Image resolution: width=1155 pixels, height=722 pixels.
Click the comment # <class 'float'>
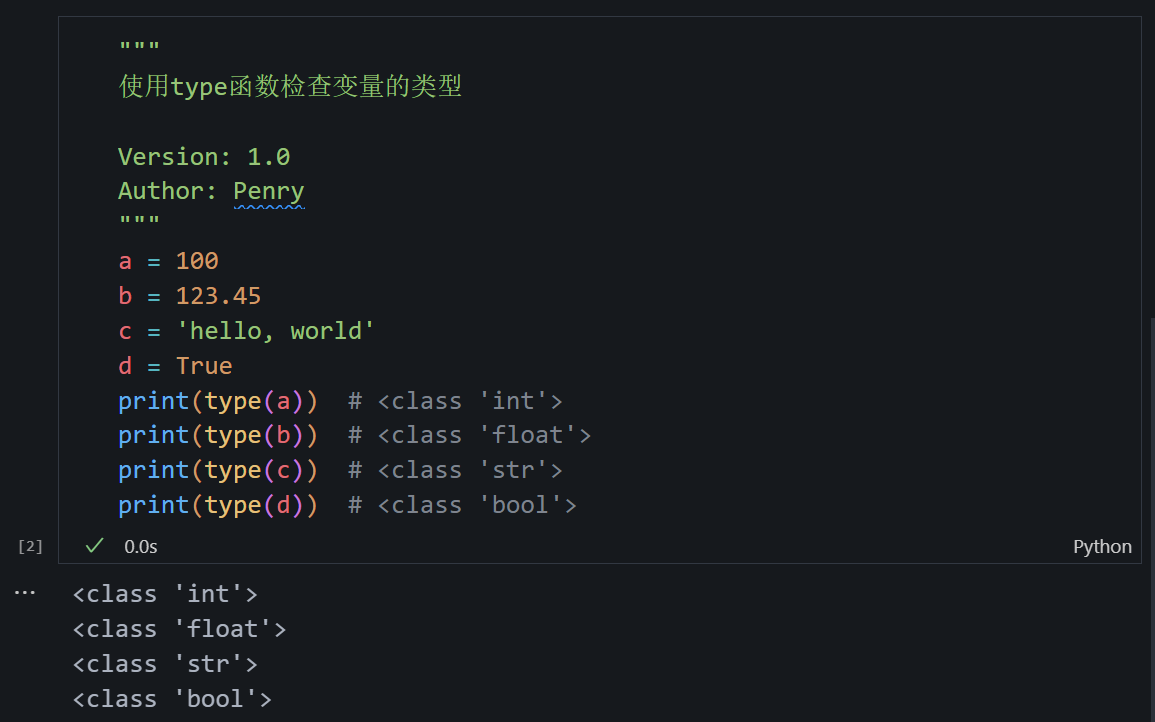[469, 436]
